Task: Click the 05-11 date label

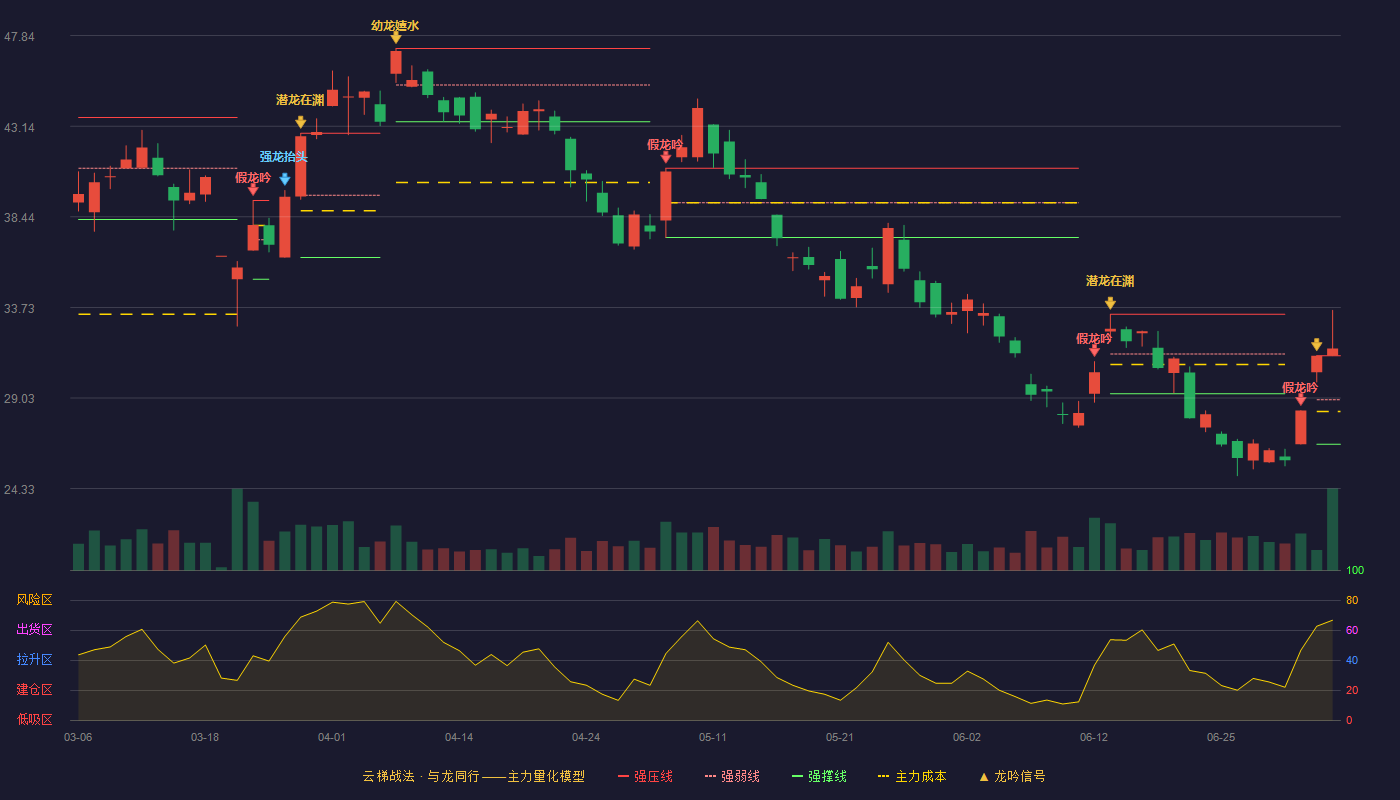Action: [713, 737]
